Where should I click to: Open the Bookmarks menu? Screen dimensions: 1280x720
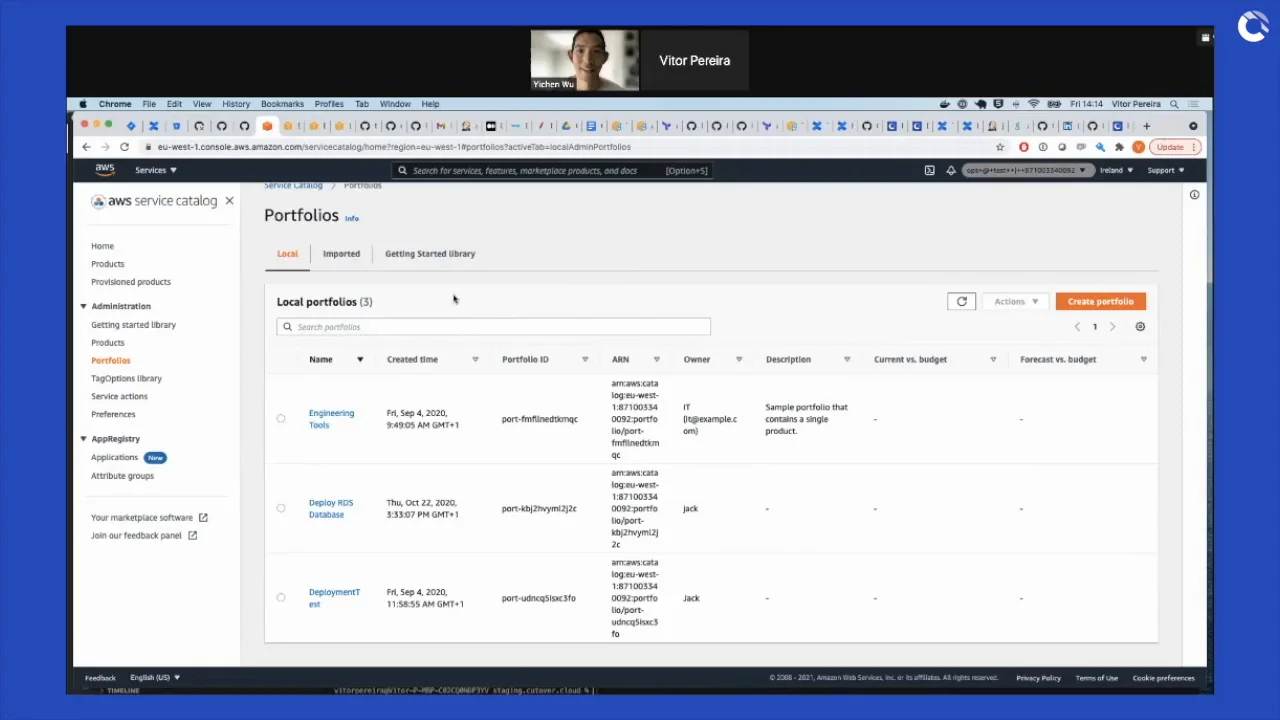pos(282,104)
